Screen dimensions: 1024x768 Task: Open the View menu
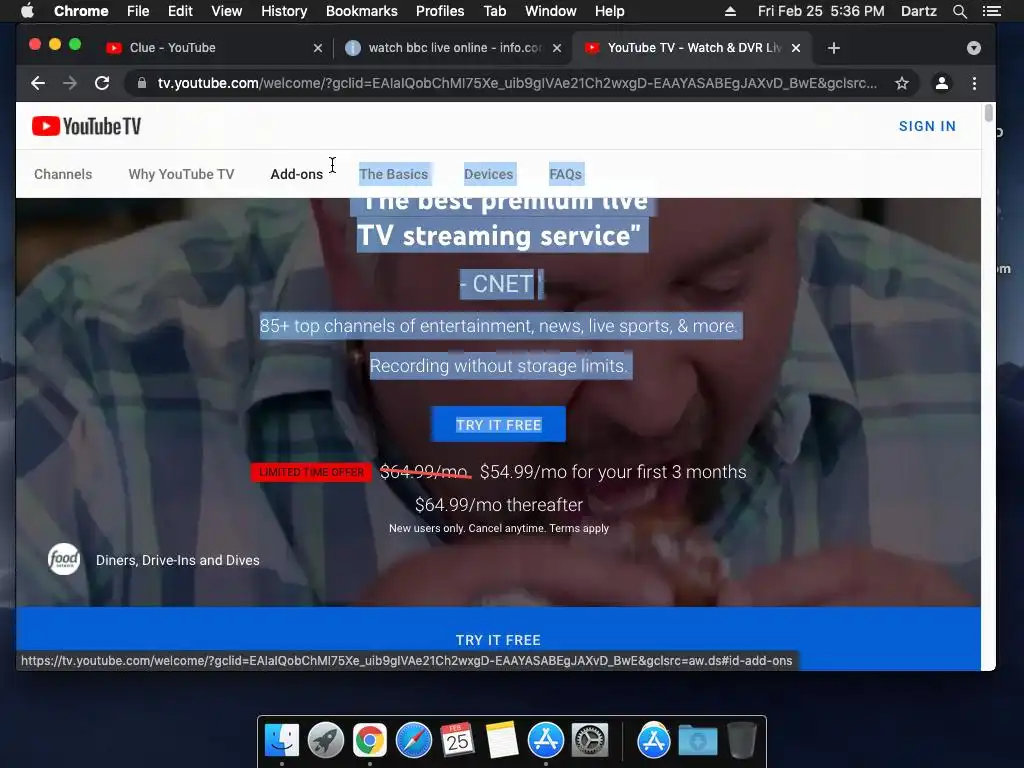(227, 11)
